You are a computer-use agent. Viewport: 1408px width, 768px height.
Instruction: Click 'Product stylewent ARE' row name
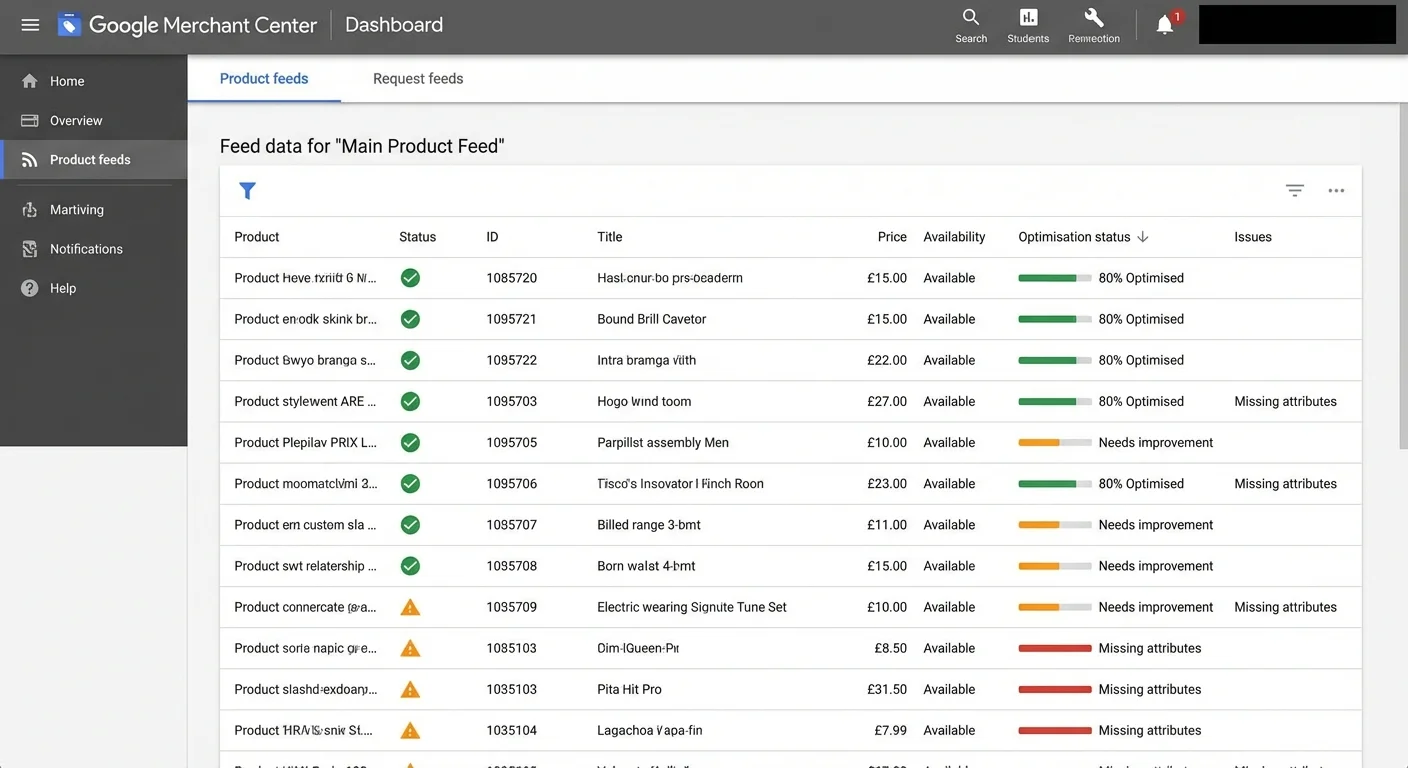click(x=305, y=401)
